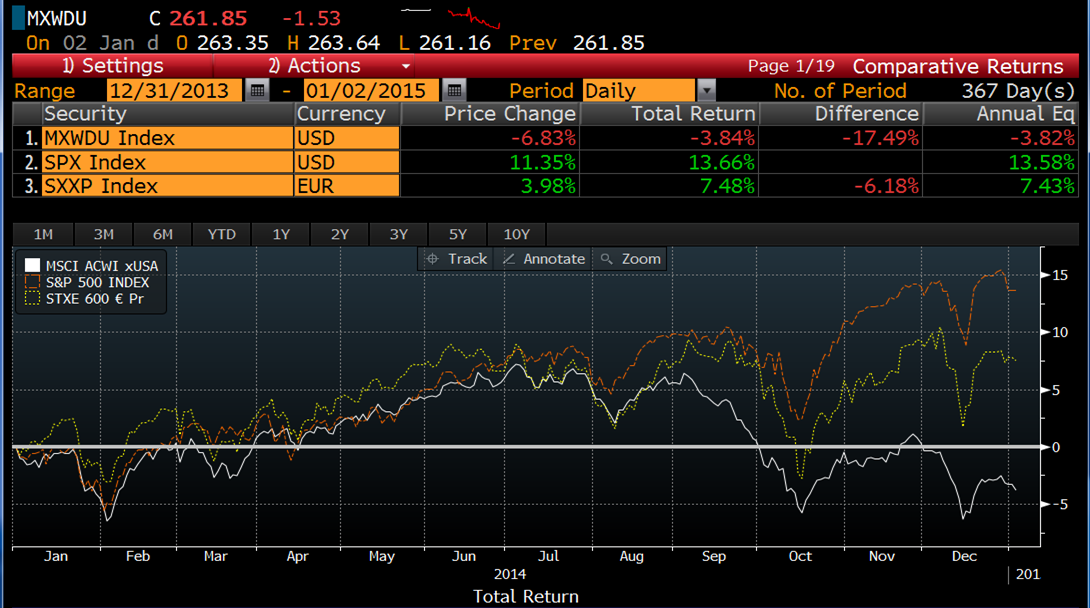Click the Zoom magnifier icon
Viewport: 1090px width, 608px height.
click(605, 258)
